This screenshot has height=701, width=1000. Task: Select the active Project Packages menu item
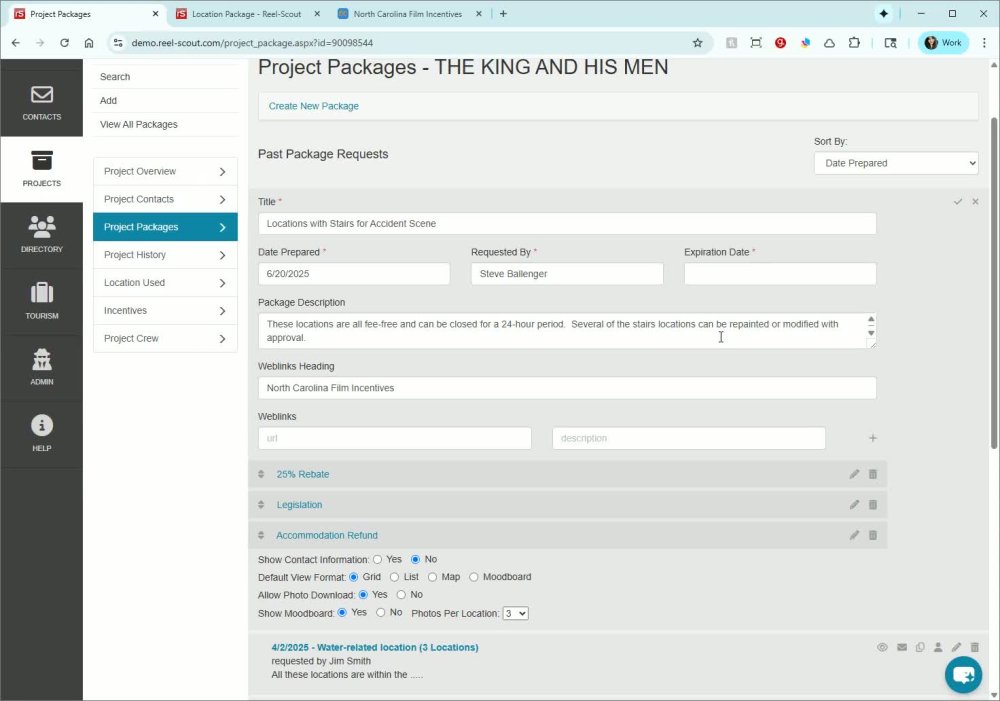point(165,227)
